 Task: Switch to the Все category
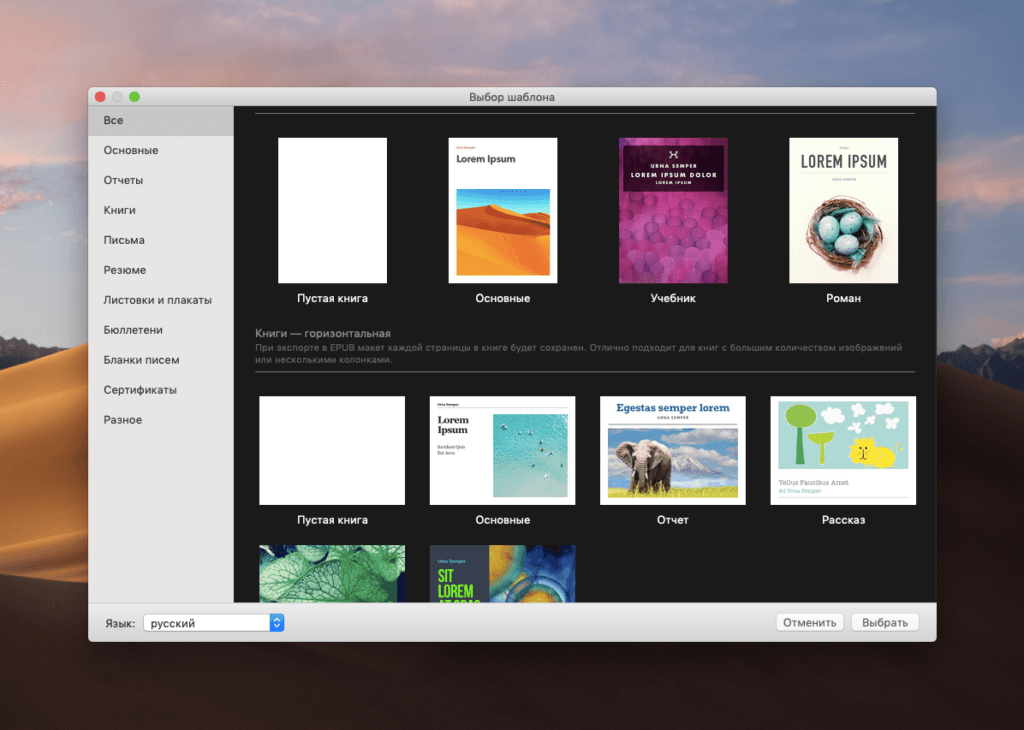tap(114, 120)
